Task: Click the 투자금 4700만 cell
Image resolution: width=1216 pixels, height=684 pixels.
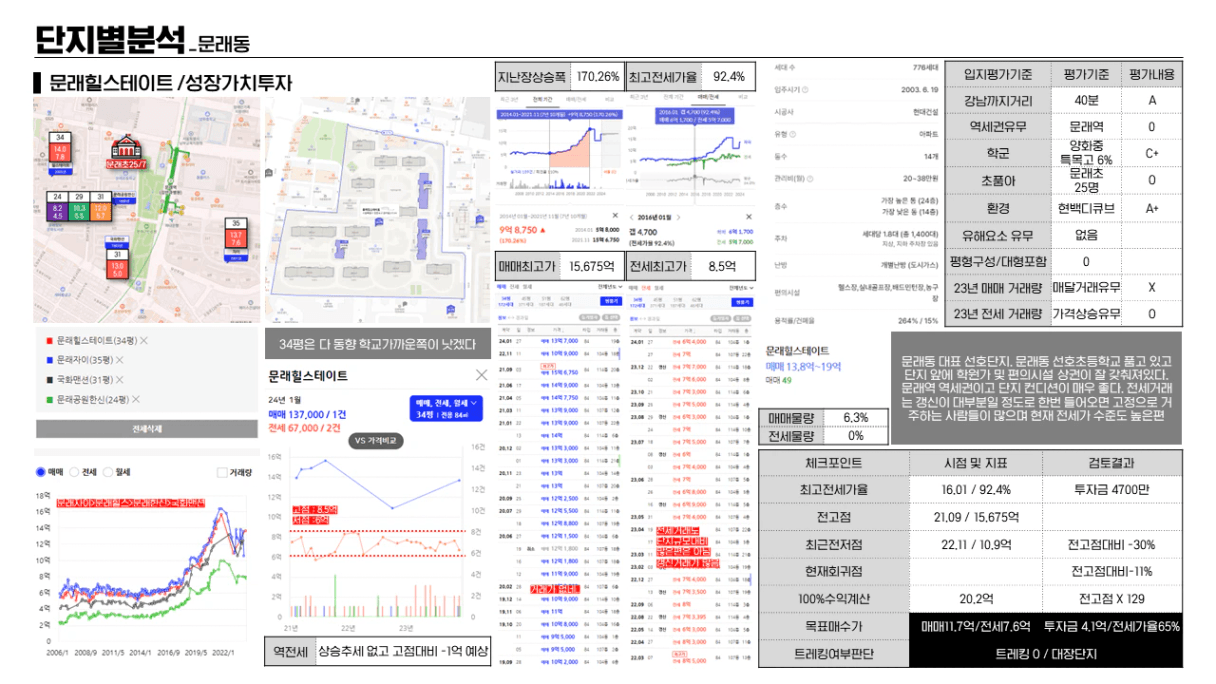Action: pyautogui.click(x=1112, y=489)
